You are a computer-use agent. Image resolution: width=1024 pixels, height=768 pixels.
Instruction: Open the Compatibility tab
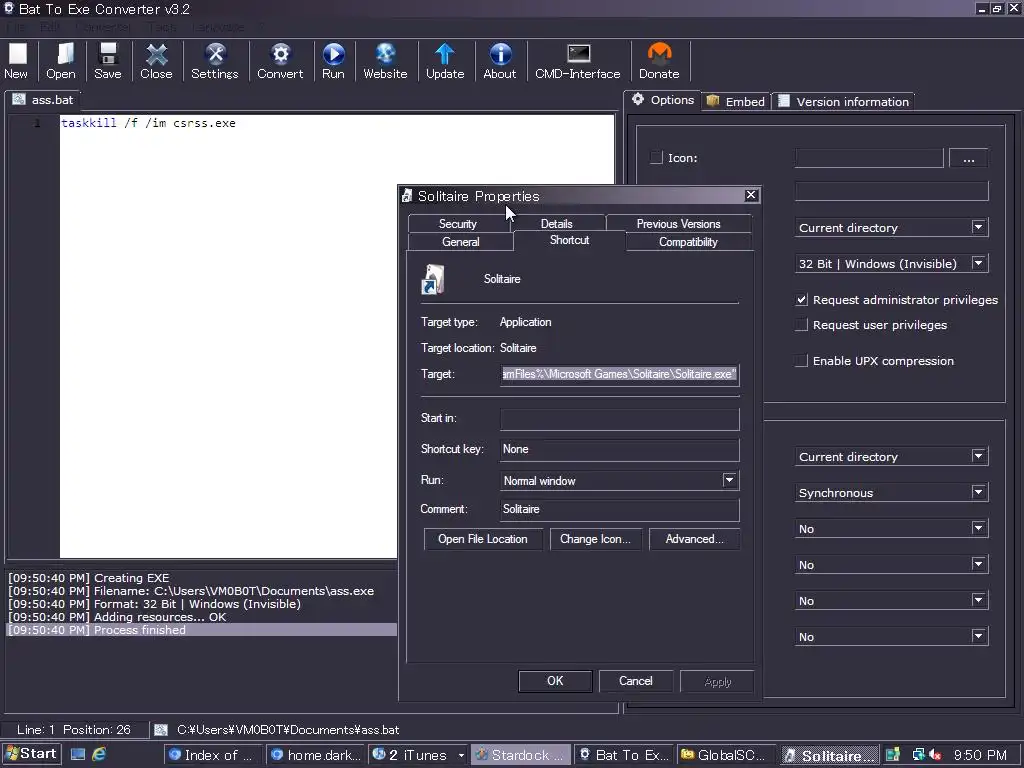688,242
